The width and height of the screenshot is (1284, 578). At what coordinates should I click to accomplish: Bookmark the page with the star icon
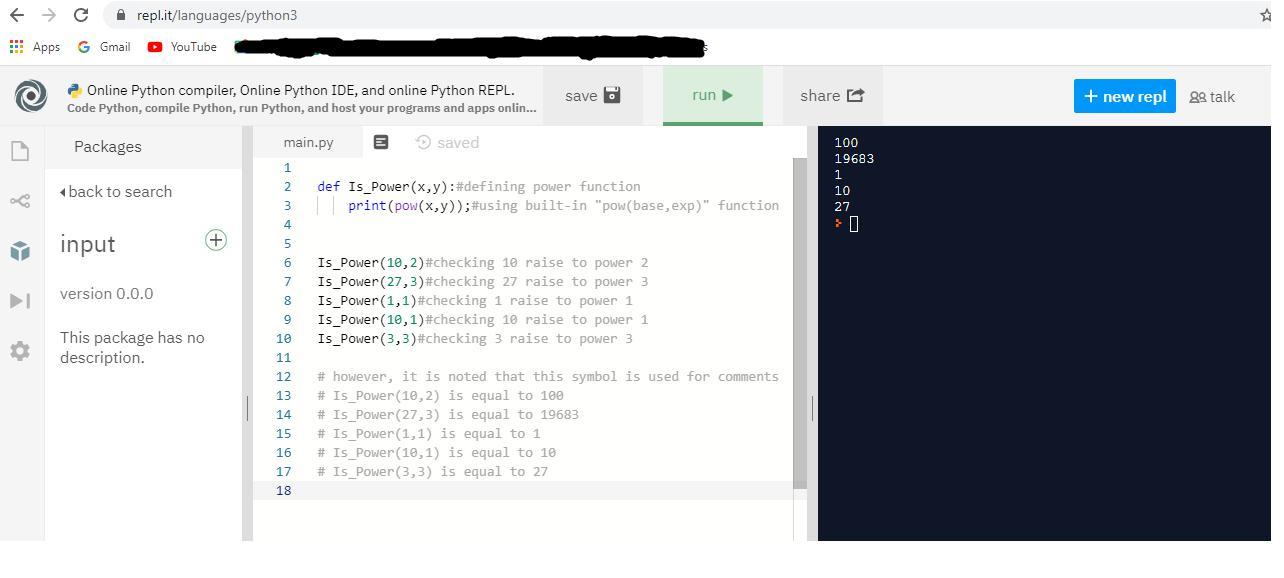[x=1266, y=15]
